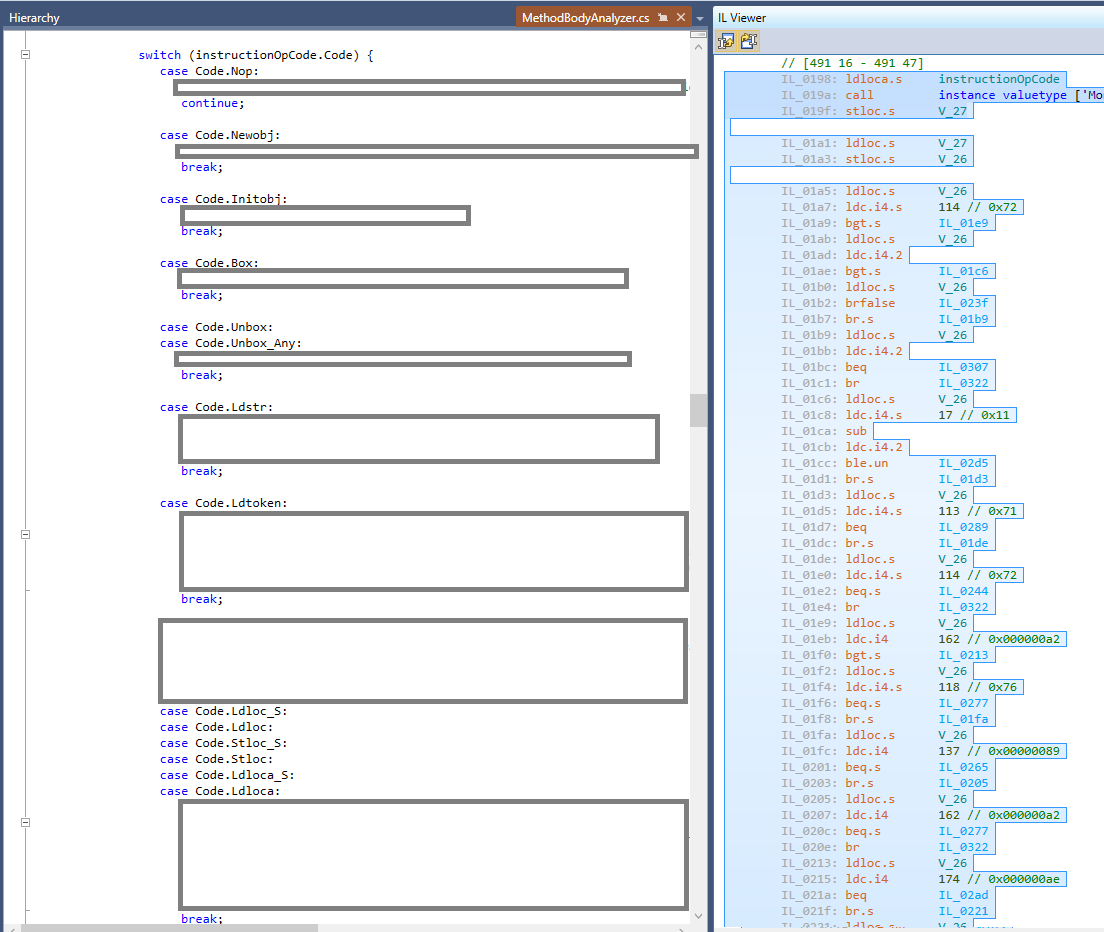Click the code editor scroll-up arrow
The image size is (1104, 932).
click(x=698, y=47)
